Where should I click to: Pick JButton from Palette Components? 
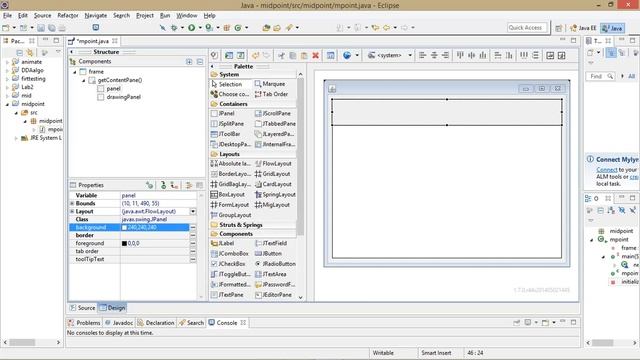click(x=269, y=253)
